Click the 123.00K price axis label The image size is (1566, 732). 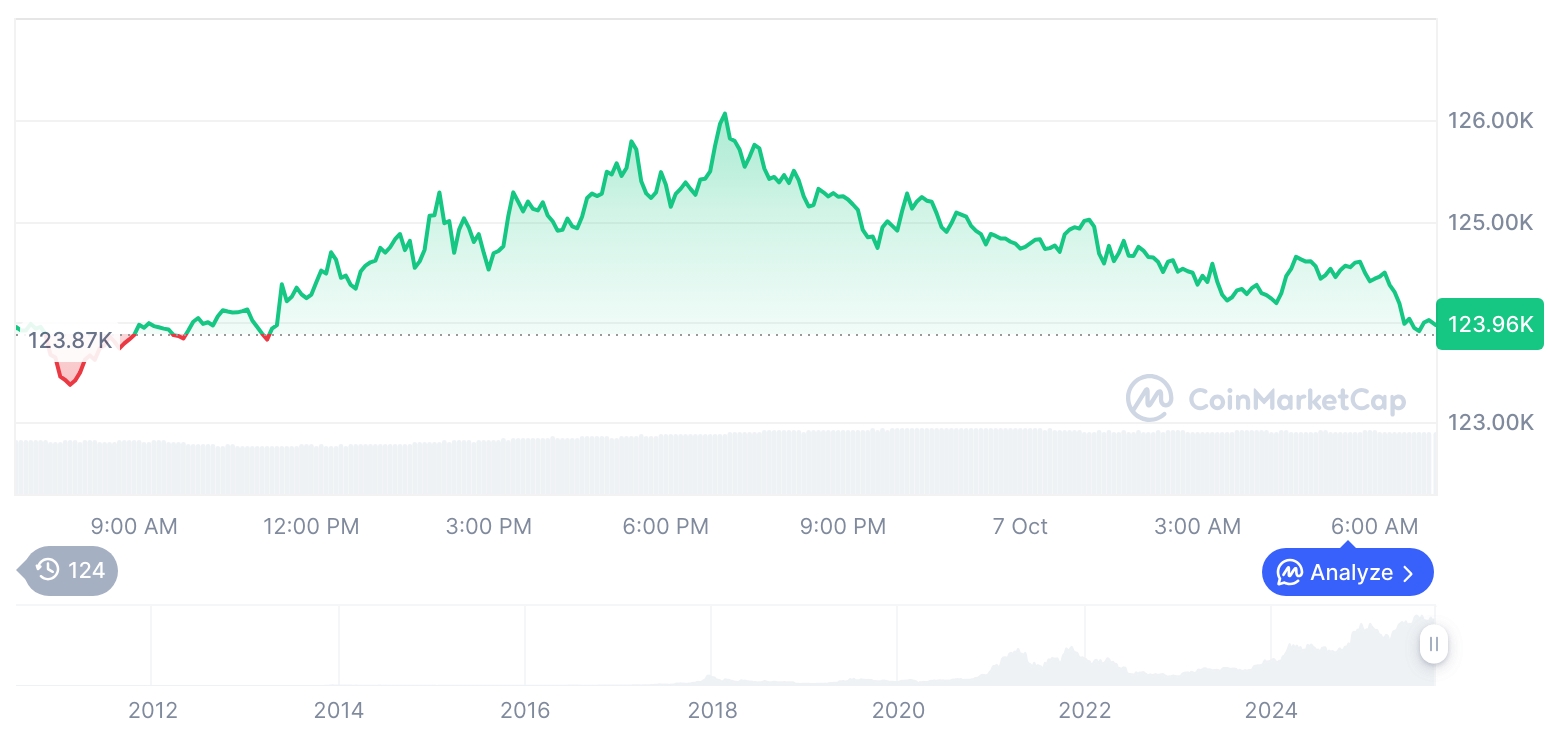(1490, 423)
